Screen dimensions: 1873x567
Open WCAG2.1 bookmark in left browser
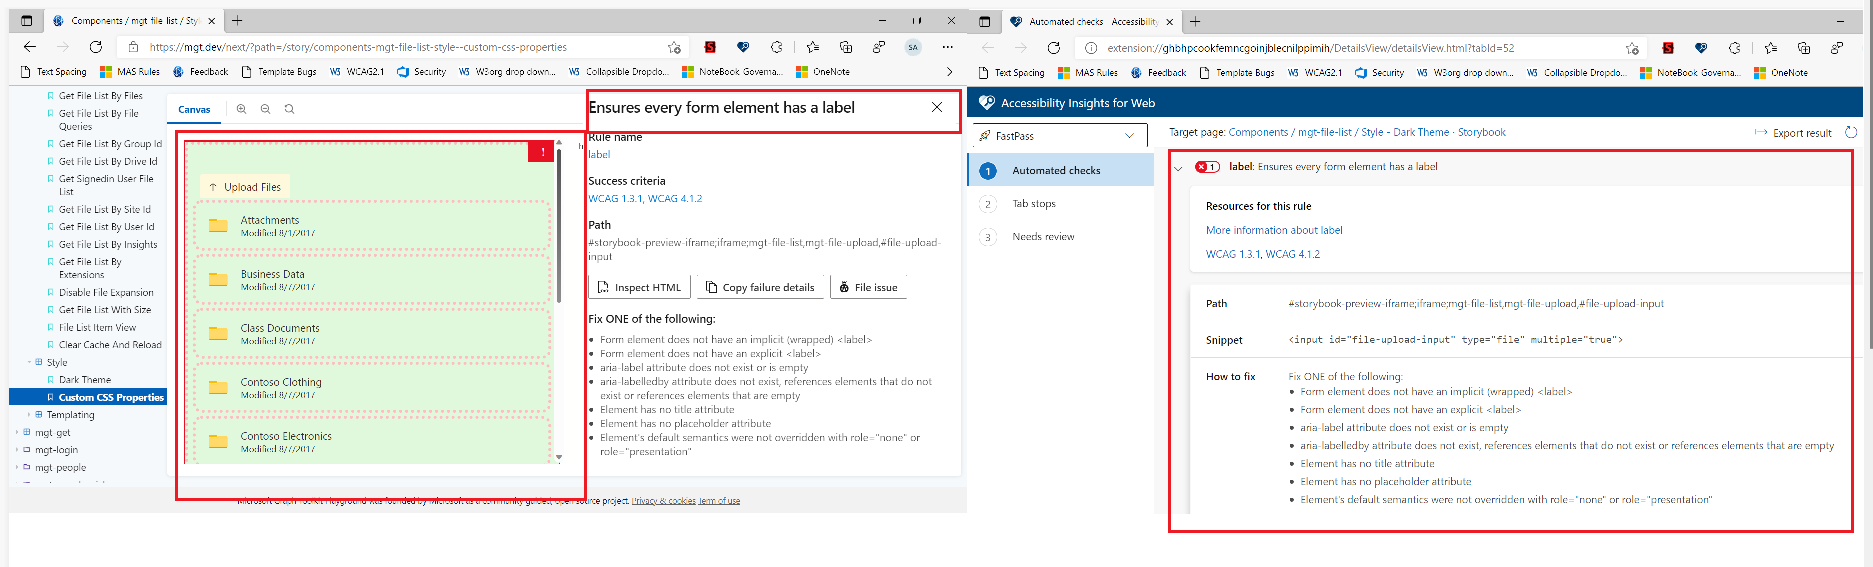(x=357, y=72)
